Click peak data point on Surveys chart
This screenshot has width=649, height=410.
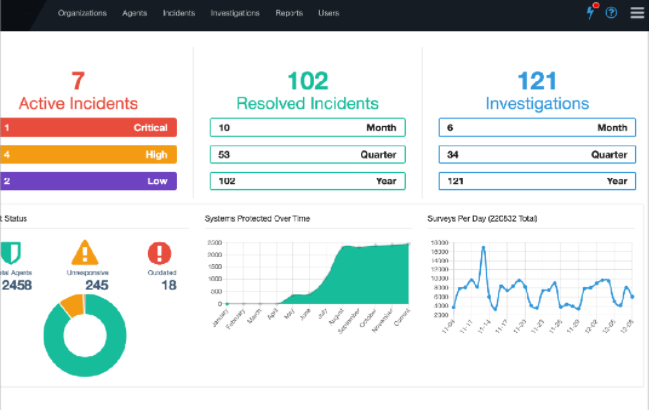click(x=483, y=248)
